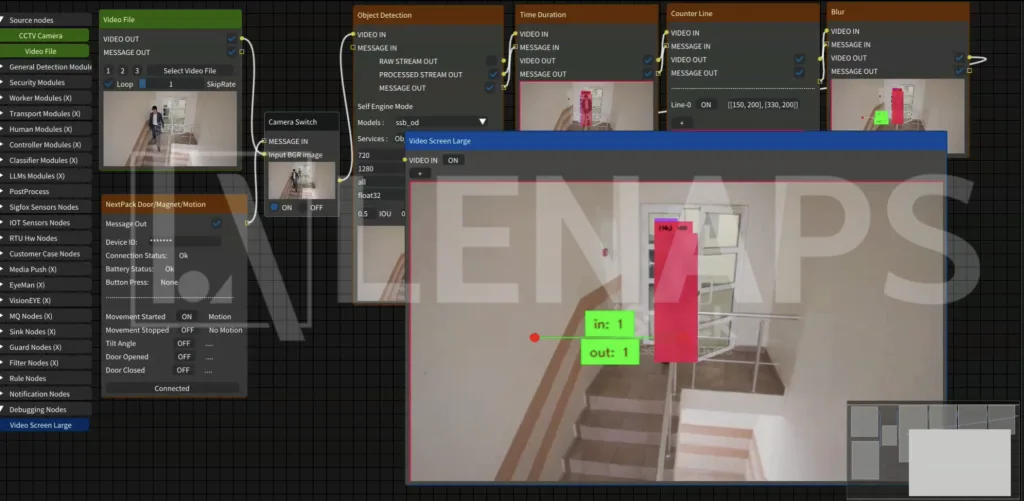The height and width of the screenshot is (501, 1024).
Task: Click the Blur node's VIDEO OUT connector pin
Action: click(x=968, y=58)
